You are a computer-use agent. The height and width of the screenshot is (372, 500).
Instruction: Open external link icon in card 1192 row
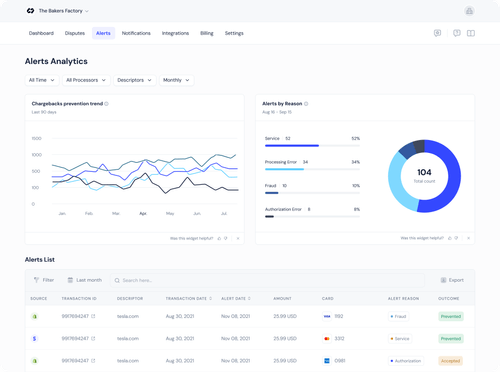click(x=93, y=316)
